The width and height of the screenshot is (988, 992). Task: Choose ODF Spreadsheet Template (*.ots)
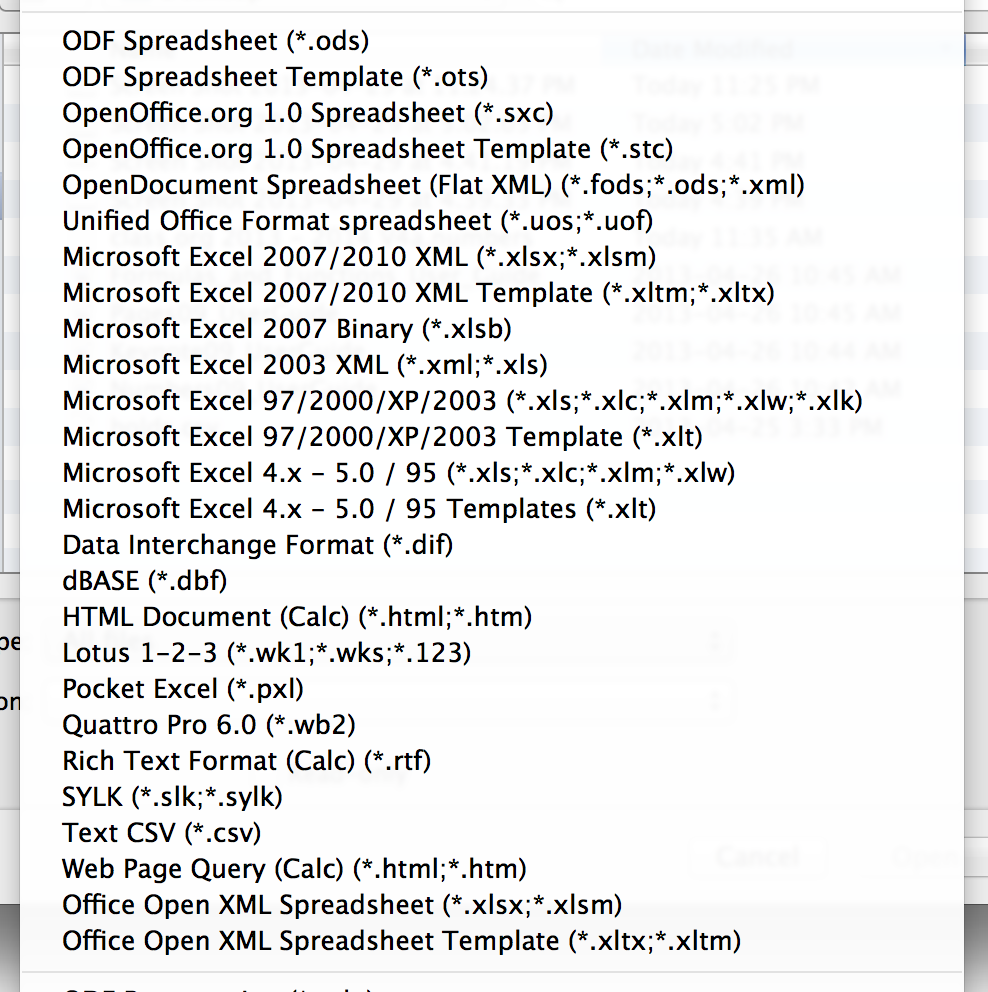pyautogui.click(x=275, y=77)
